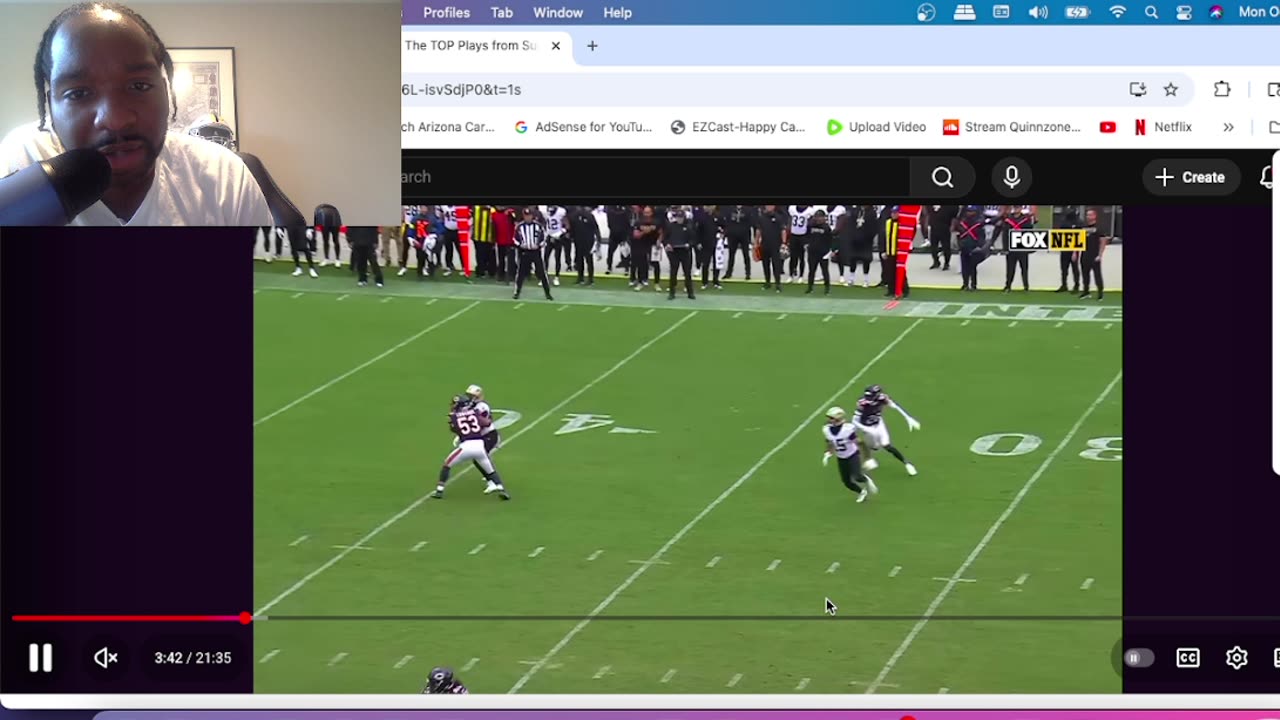Click the OBS status icon in menu bar
This screenshot has width=1280, height=720.
pos(926,12)
